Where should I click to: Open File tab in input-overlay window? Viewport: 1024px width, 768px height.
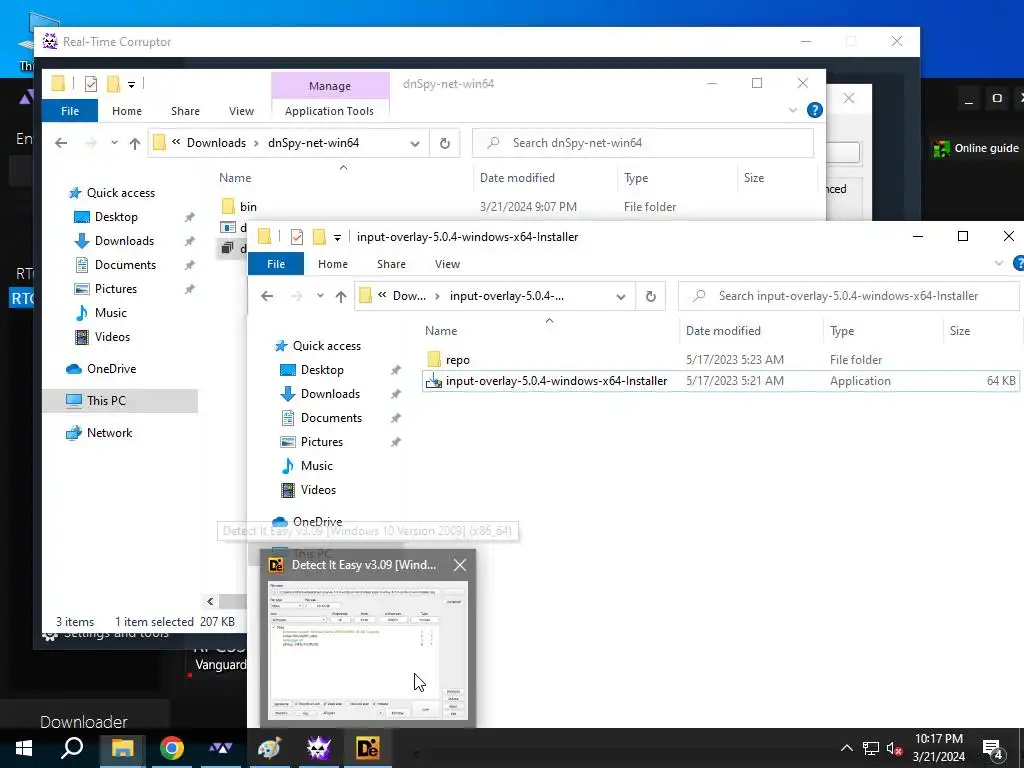point(276,264)
